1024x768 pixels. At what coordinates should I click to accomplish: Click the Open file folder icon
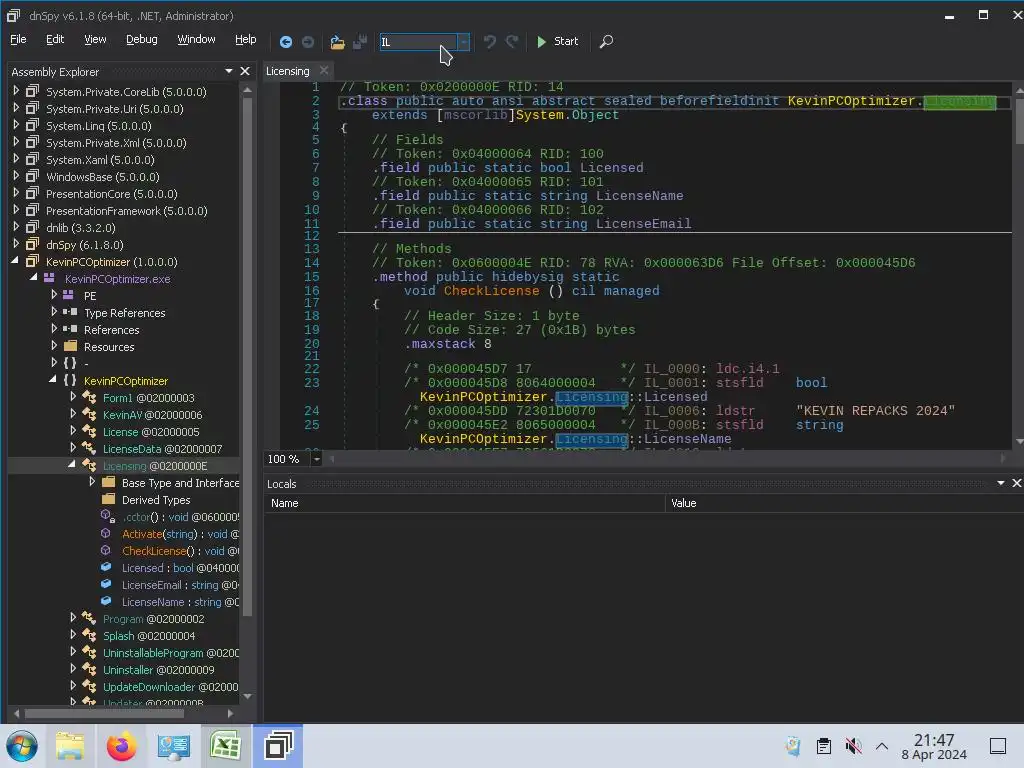(x=337, y=42)
